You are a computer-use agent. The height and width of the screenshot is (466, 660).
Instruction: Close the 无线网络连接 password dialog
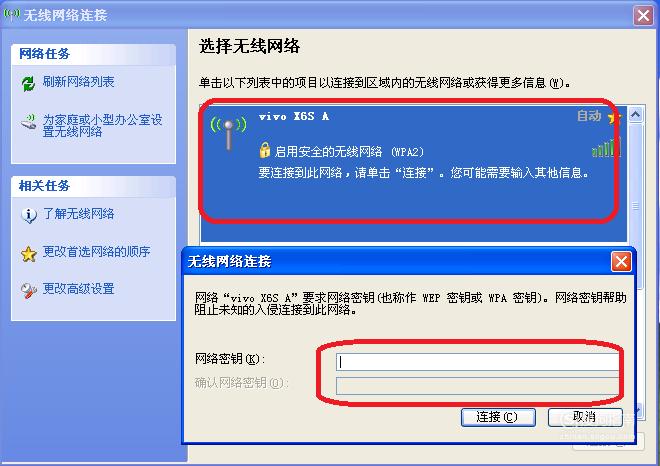621,262
